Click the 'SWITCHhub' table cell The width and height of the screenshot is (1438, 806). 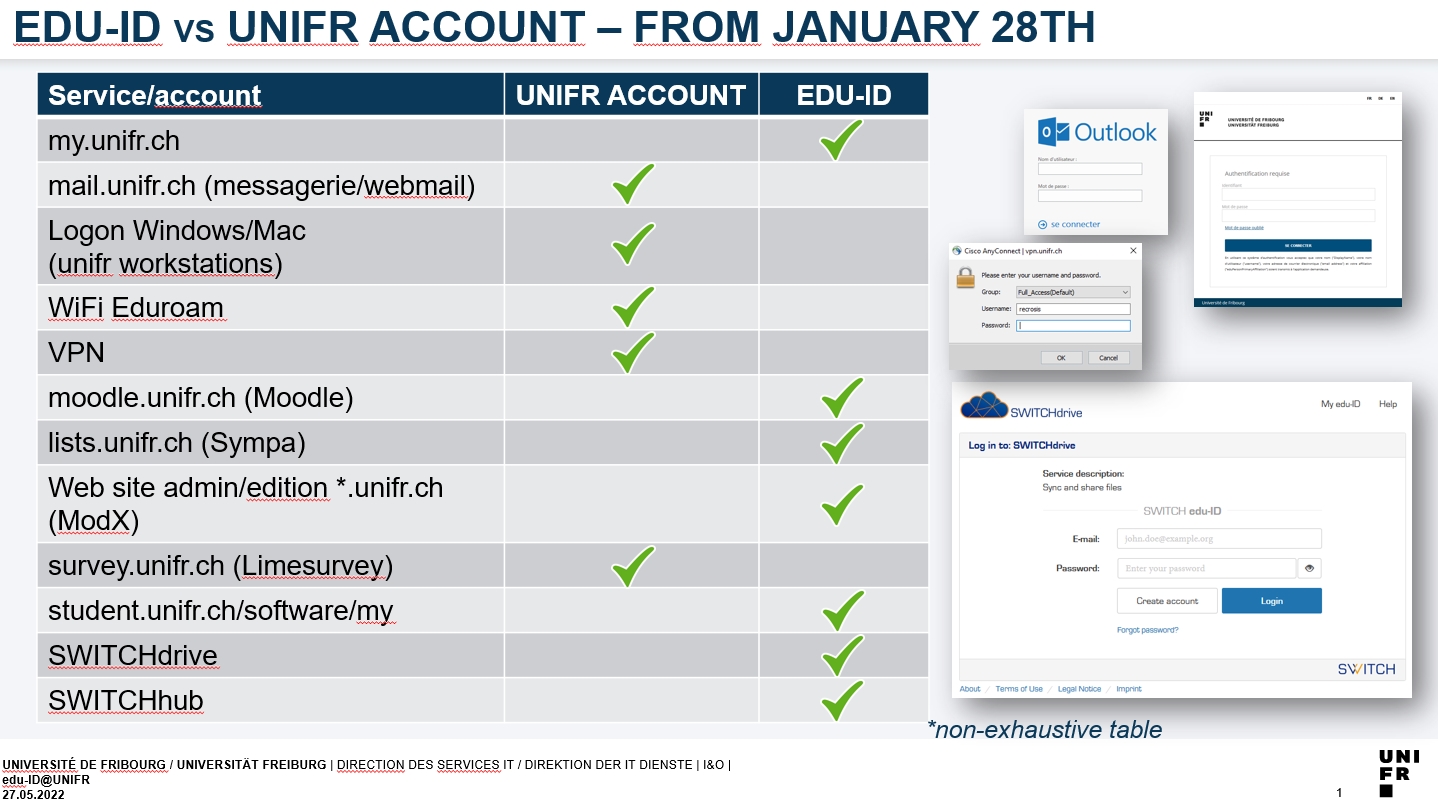pyautogui.click(x=271, y=700)
